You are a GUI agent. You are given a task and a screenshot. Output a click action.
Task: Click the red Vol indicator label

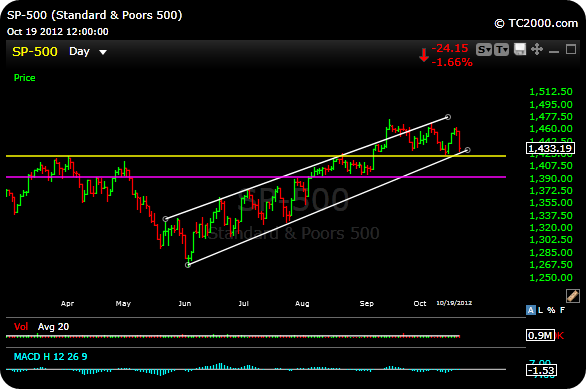click(21, 327)
